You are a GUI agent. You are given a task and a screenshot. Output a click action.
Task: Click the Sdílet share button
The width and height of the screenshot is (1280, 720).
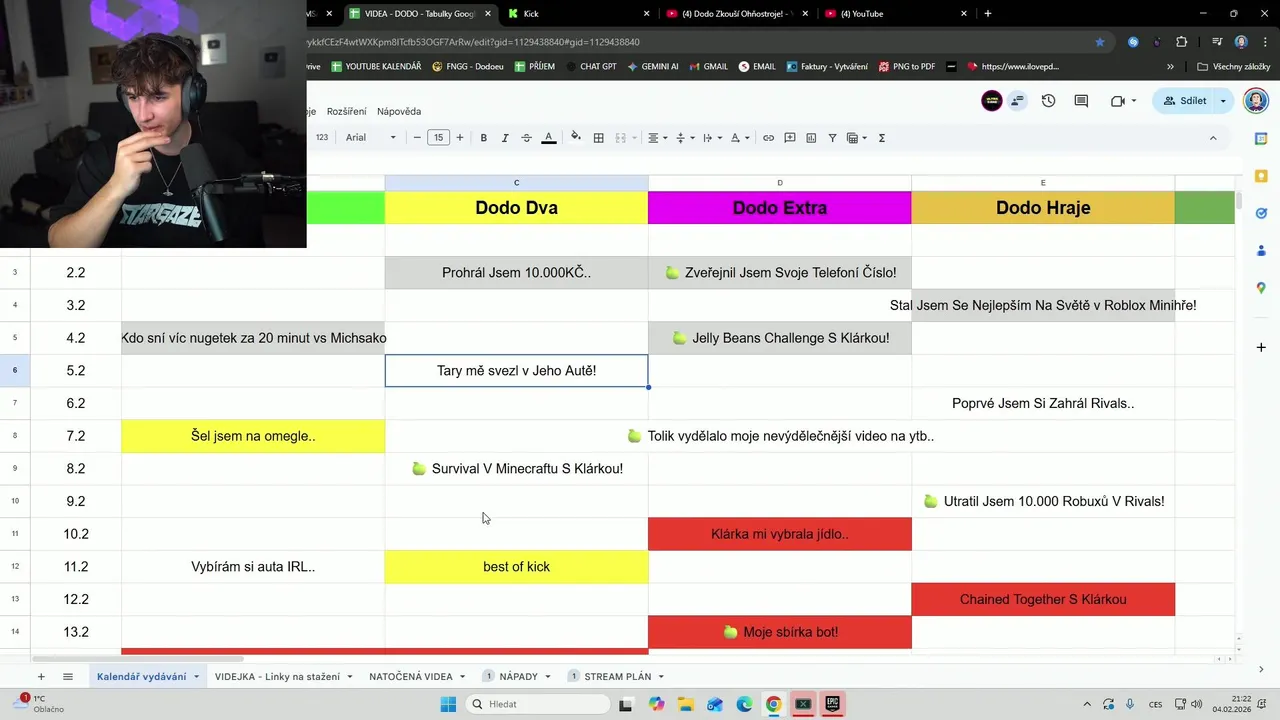tap(1184, 101)
